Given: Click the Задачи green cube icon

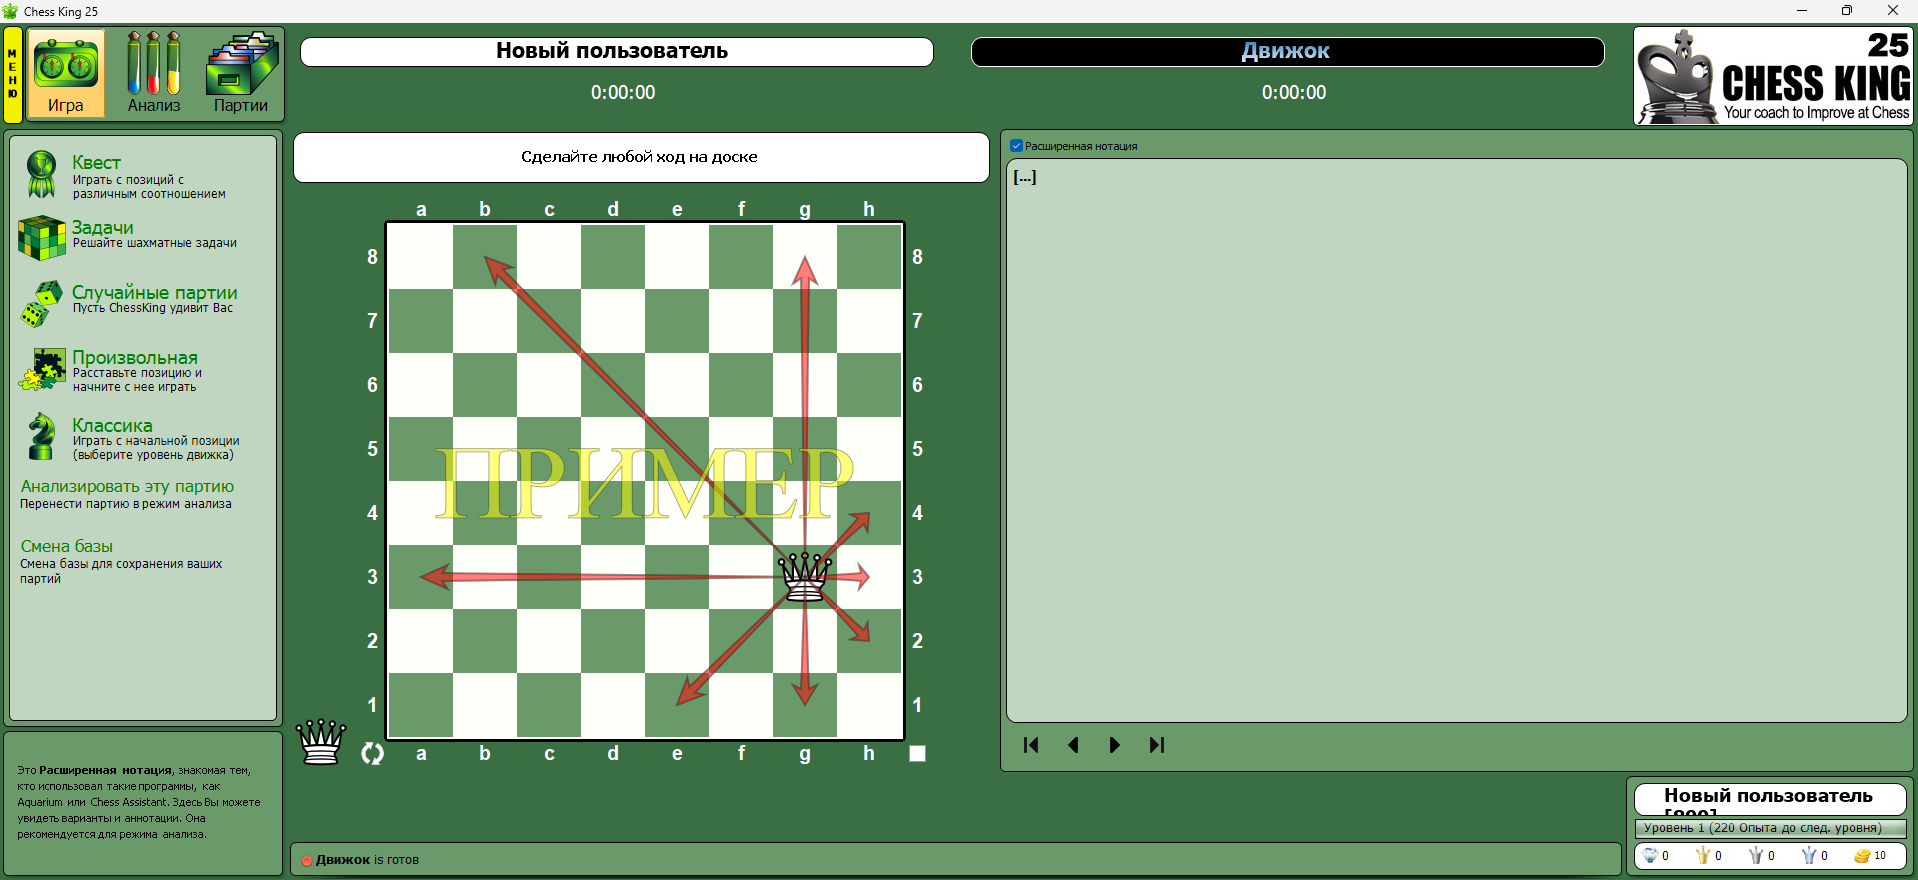Looking at the screenshot, I should 41,238.
